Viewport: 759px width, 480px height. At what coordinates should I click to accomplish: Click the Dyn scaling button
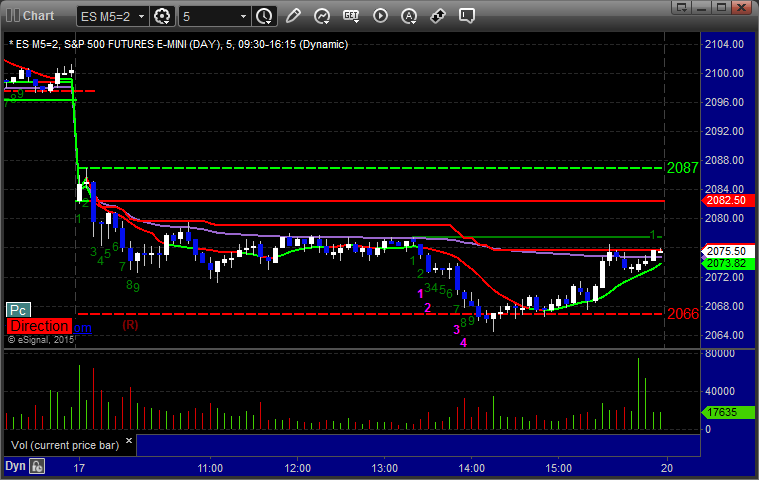[x=15, y=466]
